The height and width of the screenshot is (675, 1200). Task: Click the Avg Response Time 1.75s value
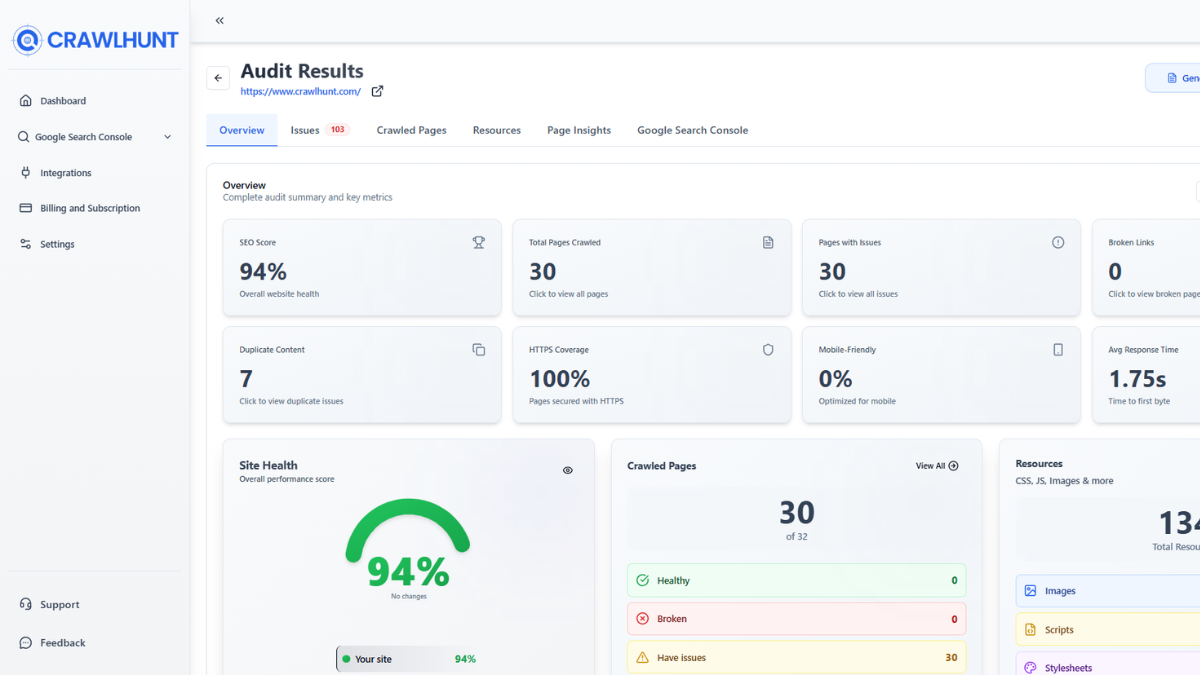[x=1138, y=379]
